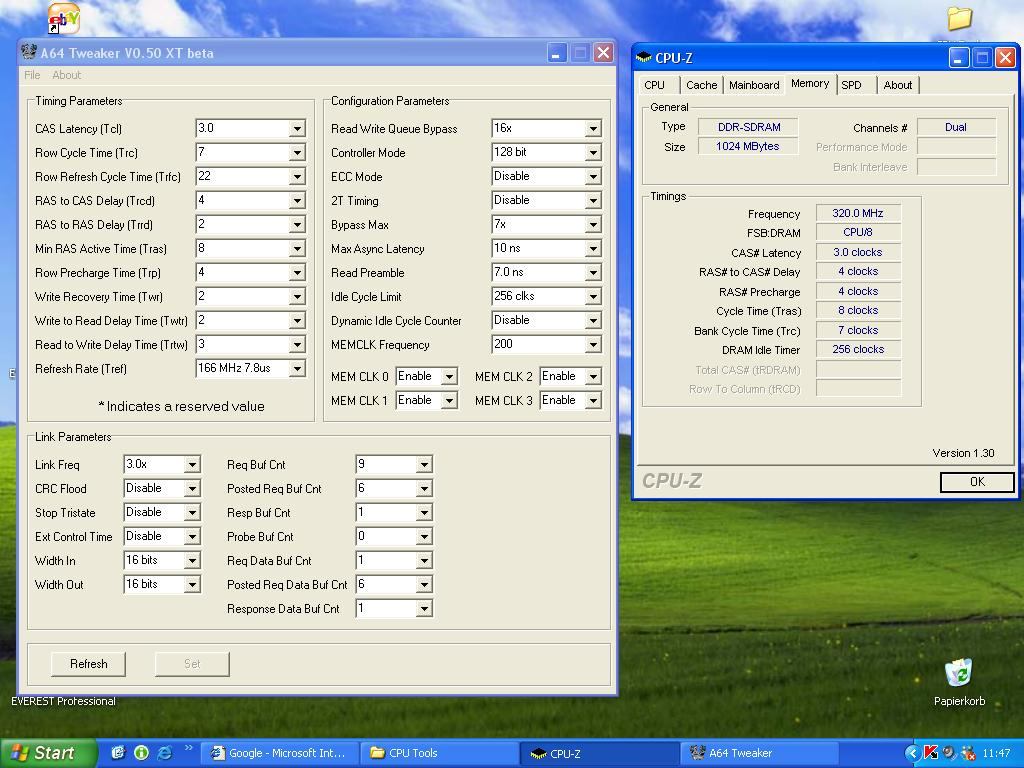The width and height of the screenshot is (1024, 768).
Task: Switch to the About tab in CPU-Z
Action: click(897, 85)
